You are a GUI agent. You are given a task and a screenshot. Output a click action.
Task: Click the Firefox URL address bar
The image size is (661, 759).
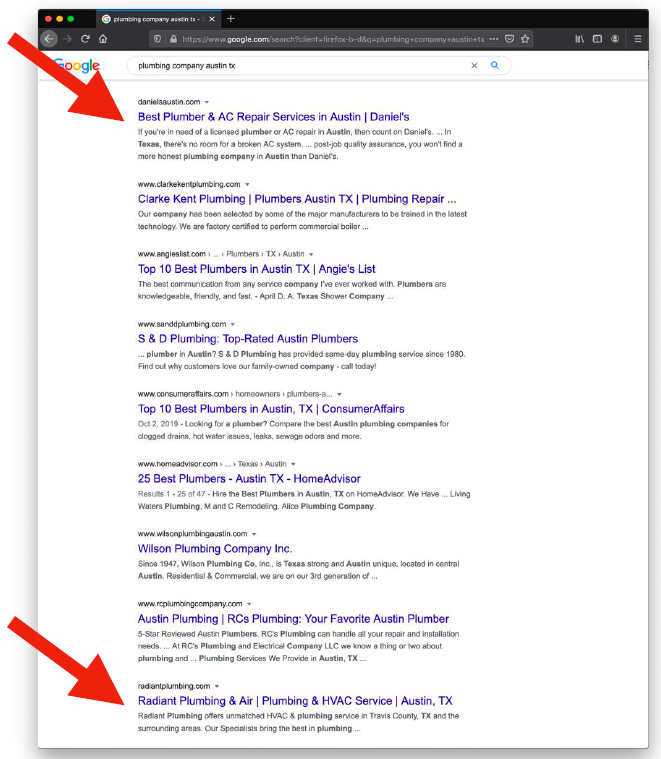point(330,39)
